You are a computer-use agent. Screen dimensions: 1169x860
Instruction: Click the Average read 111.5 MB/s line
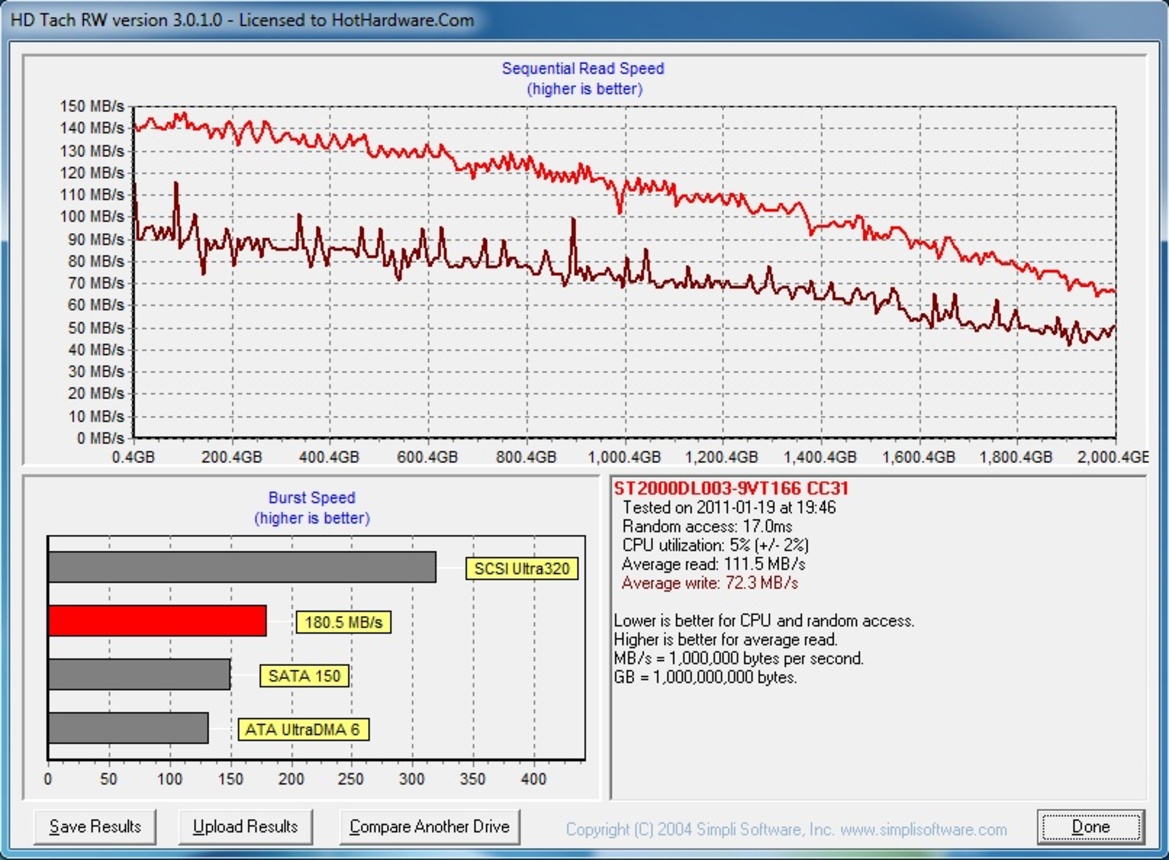(713, 564)
